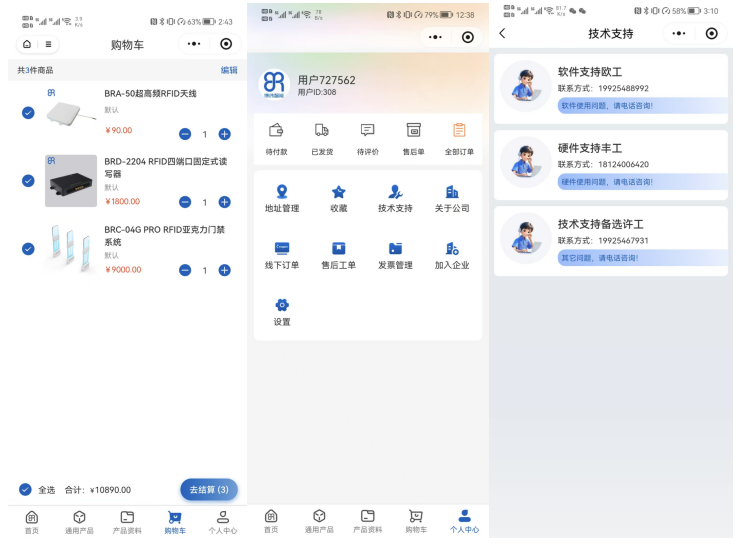Screen dimensions: 742x558
Task: Tap close target icon in cart screen
Action: pyautogui.click(x=226, y=44)
